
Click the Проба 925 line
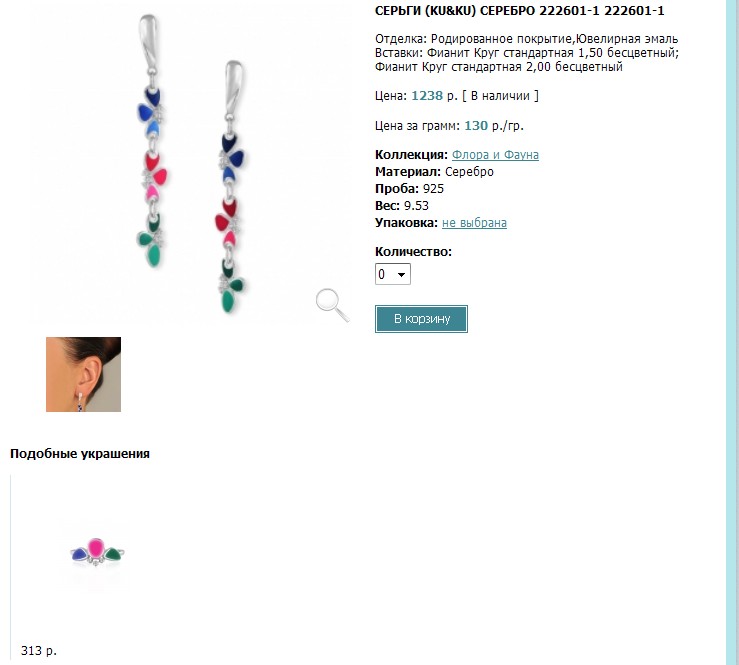pos(410,189)
